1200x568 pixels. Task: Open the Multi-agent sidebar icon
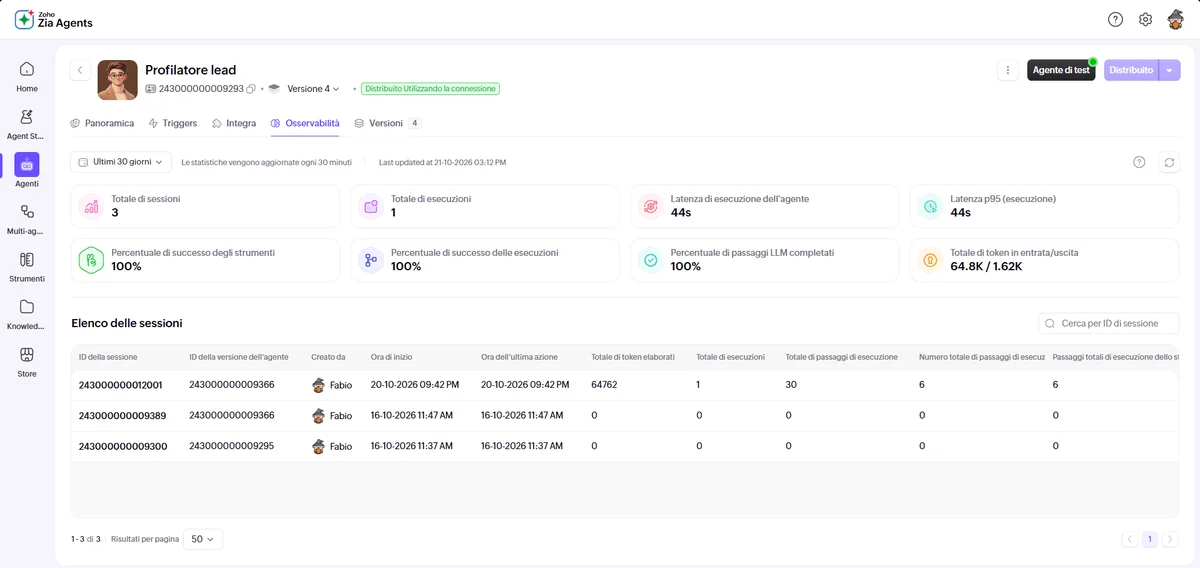pos(27,219)
